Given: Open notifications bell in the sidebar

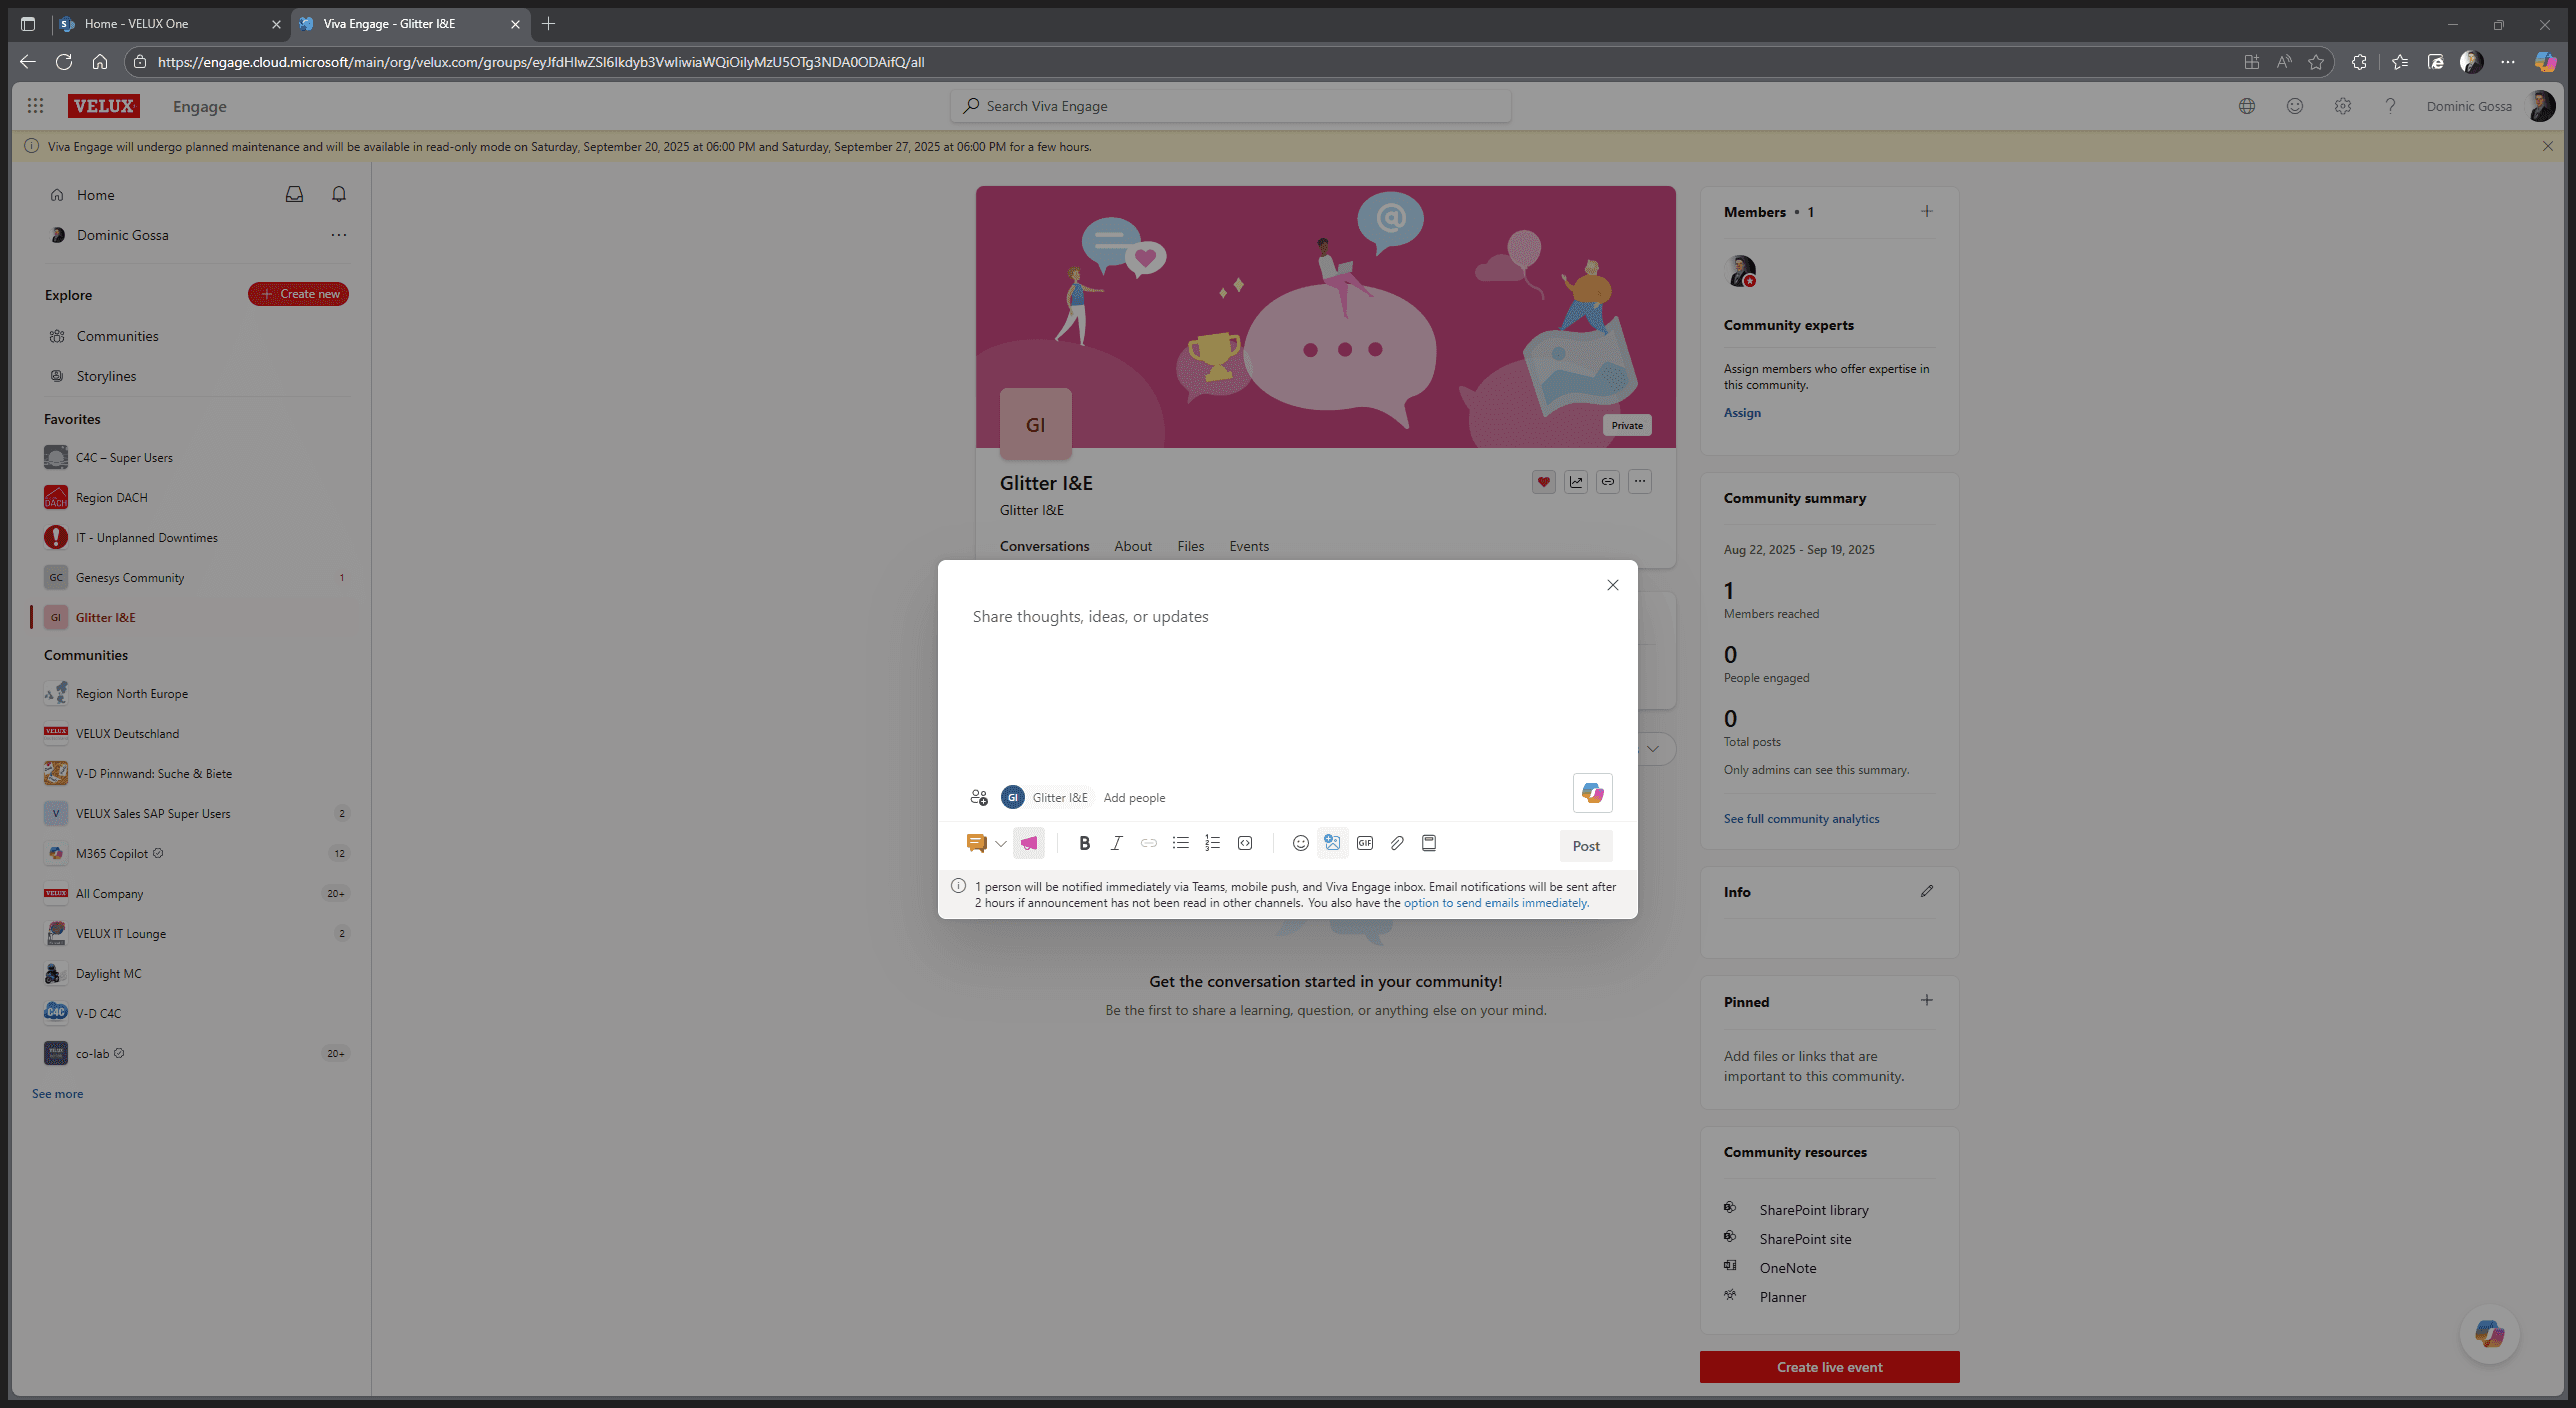Looking at the screenshot, I should [x=339, y=194].
